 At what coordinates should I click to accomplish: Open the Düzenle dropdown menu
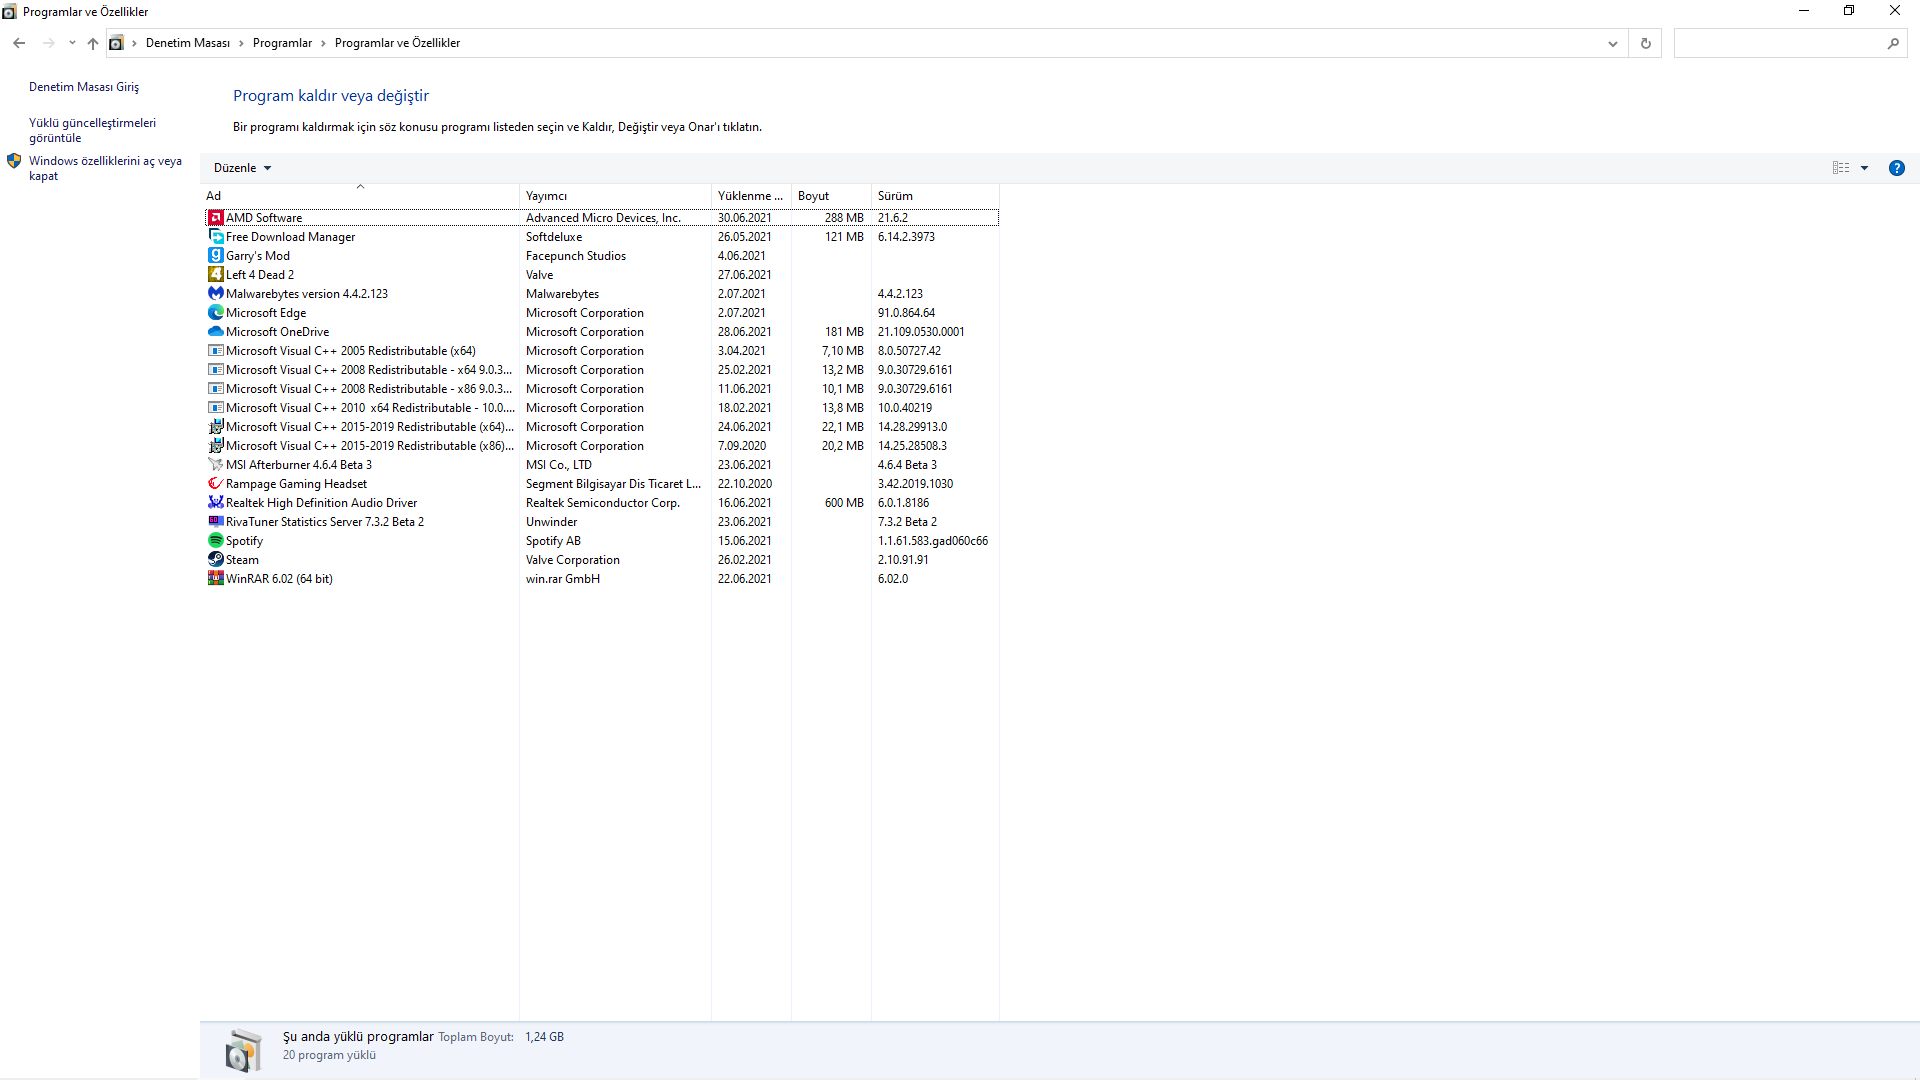tap(242, 168)
